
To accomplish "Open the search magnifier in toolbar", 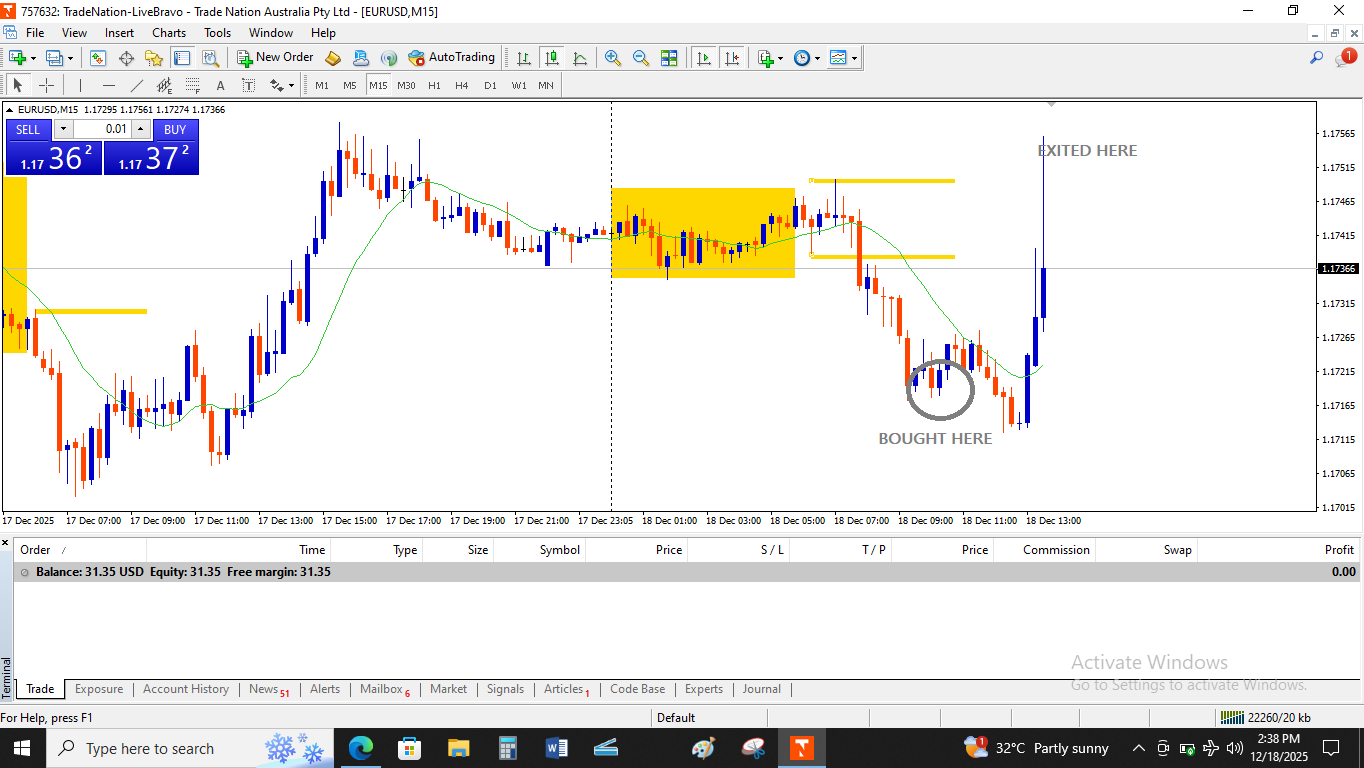I will pos(1317,58).
